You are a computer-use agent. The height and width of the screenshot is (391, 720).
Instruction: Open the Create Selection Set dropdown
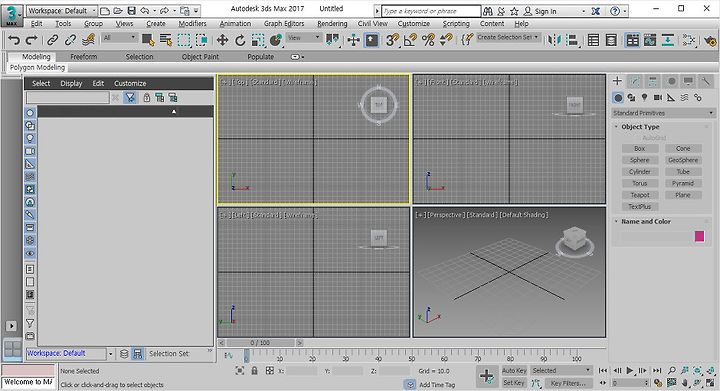pos(508,37)
